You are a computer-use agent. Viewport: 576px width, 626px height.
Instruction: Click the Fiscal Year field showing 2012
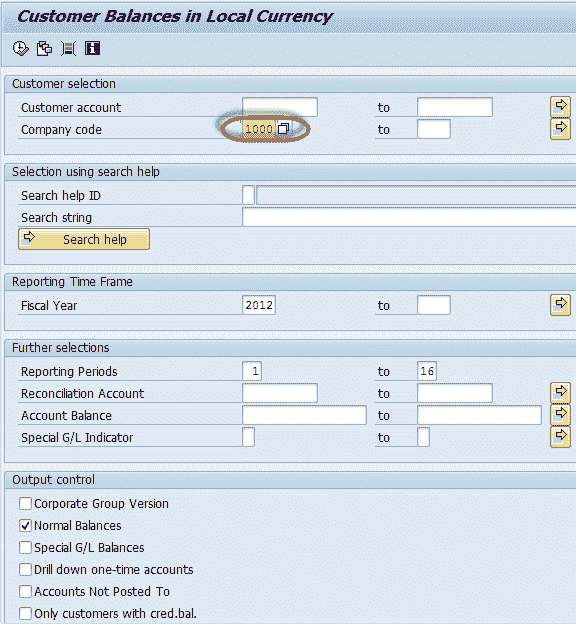click(x=259, y=305)
